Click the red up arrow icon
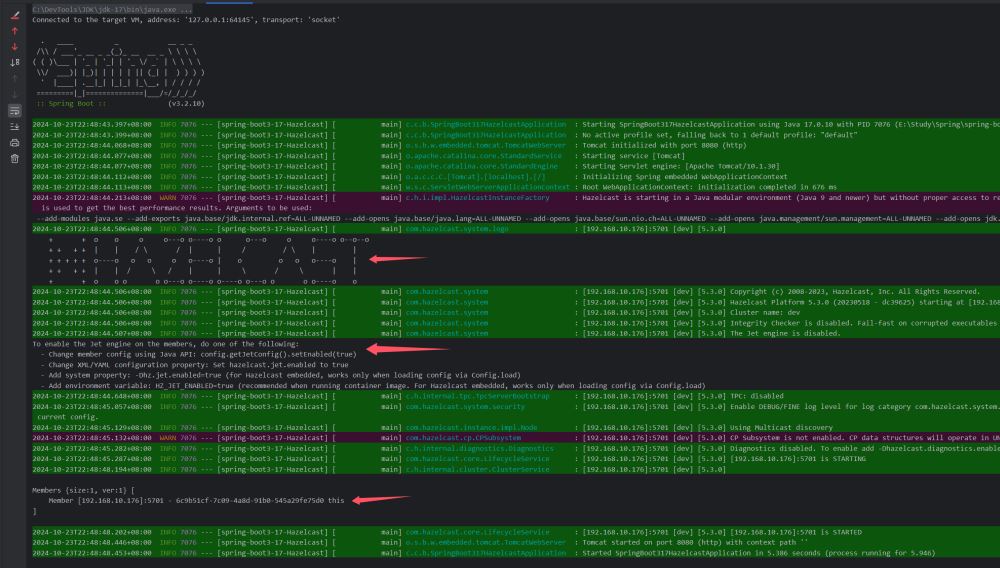 [x=15, y=31]
